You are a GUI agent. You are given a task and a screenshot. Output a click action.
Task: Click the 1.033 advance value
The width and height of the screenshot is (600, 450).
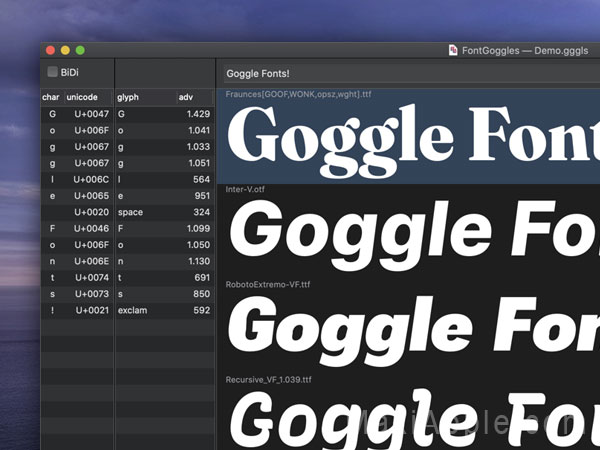(x=199, y=147)
